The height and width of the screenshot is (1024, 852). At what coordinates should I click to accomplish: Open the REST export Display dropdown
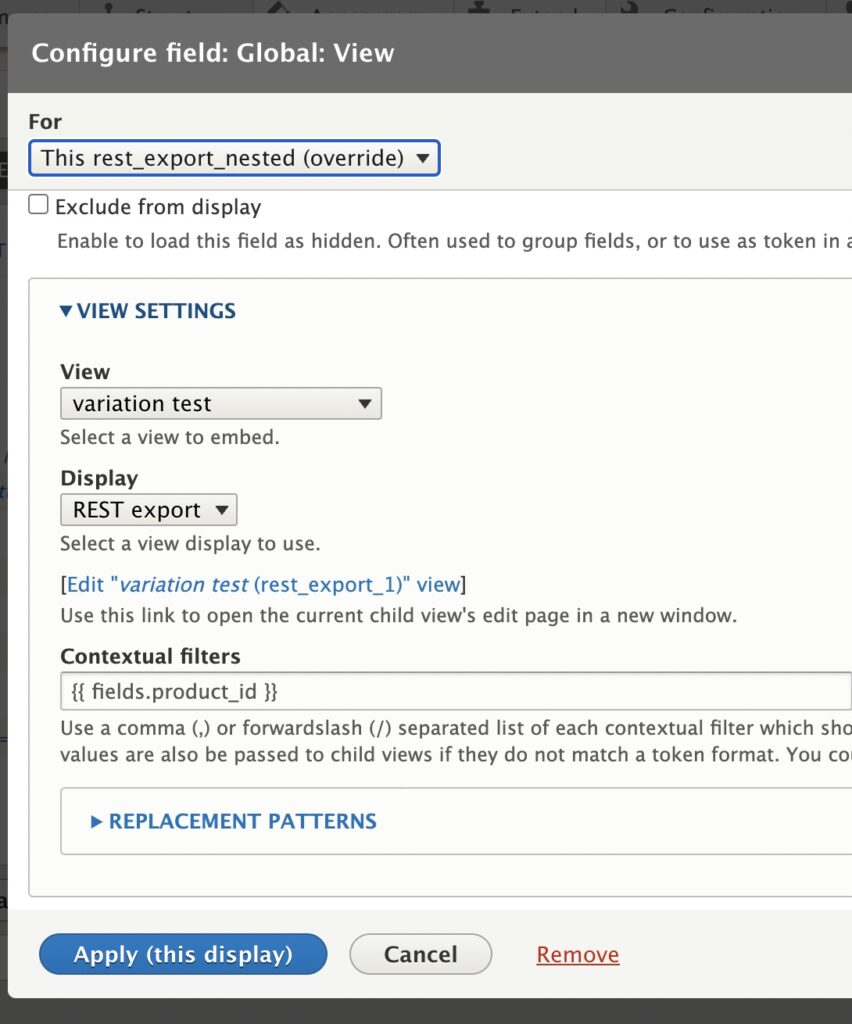coord(148,509)
